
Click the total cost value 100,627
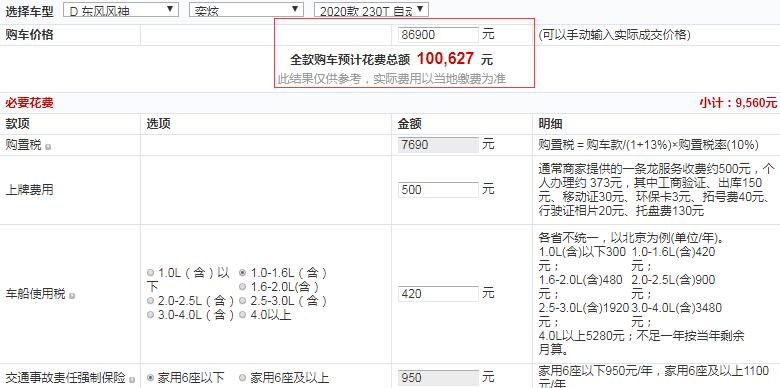[445, 59]
